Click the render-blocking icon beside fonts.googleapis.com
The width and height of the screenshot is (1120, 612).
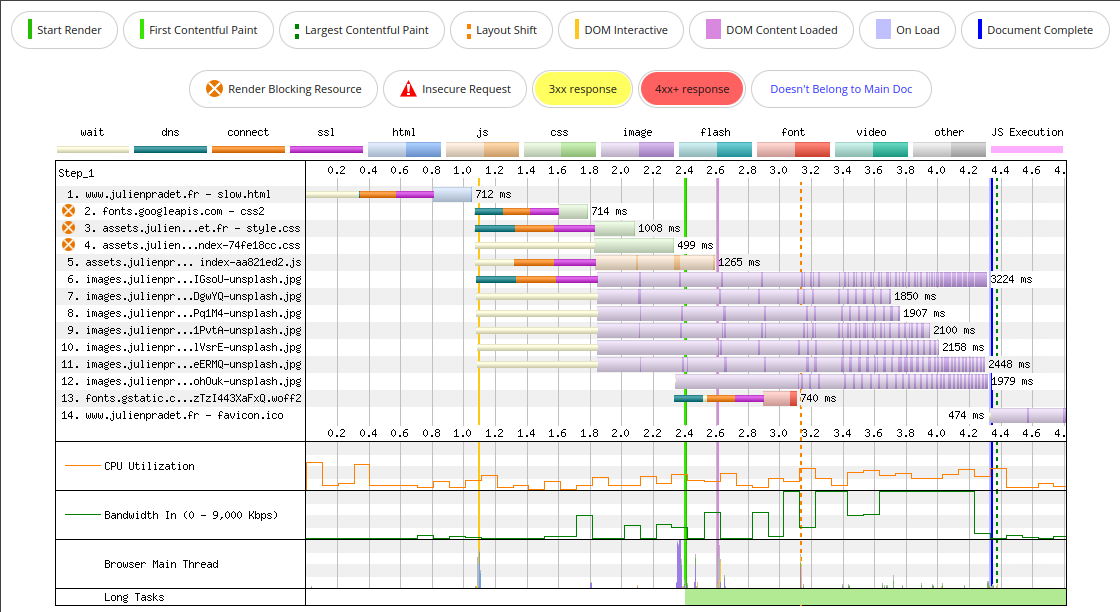(68, 211)
